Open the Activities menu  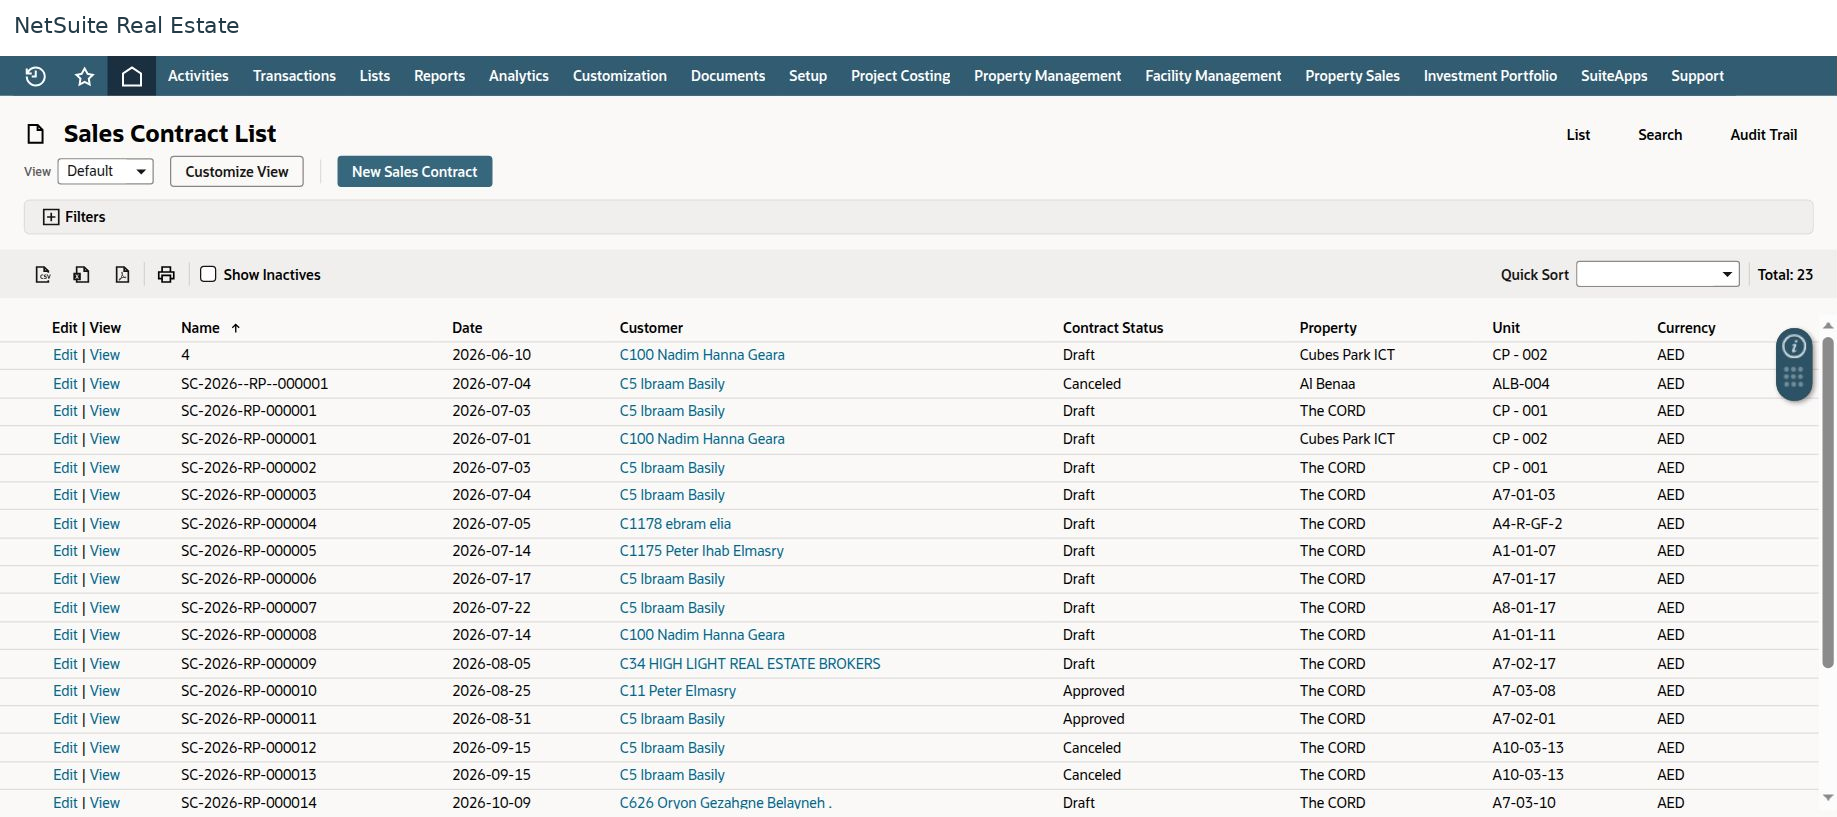pyautogui.click(x=198, y=76)
